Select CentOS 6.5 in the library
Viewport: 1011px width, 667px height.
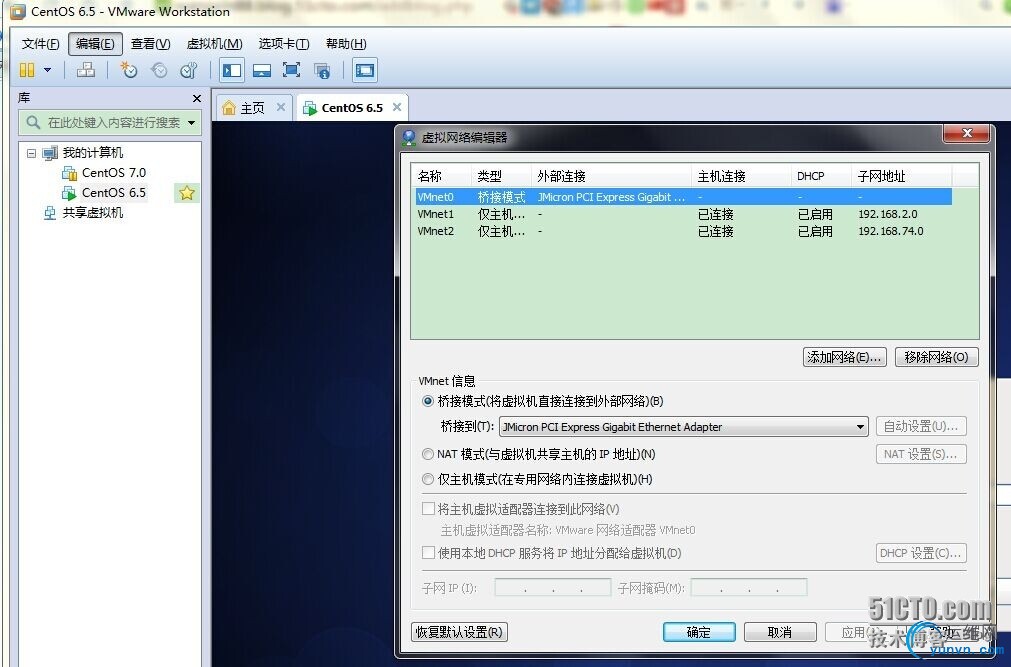point(113,193)
